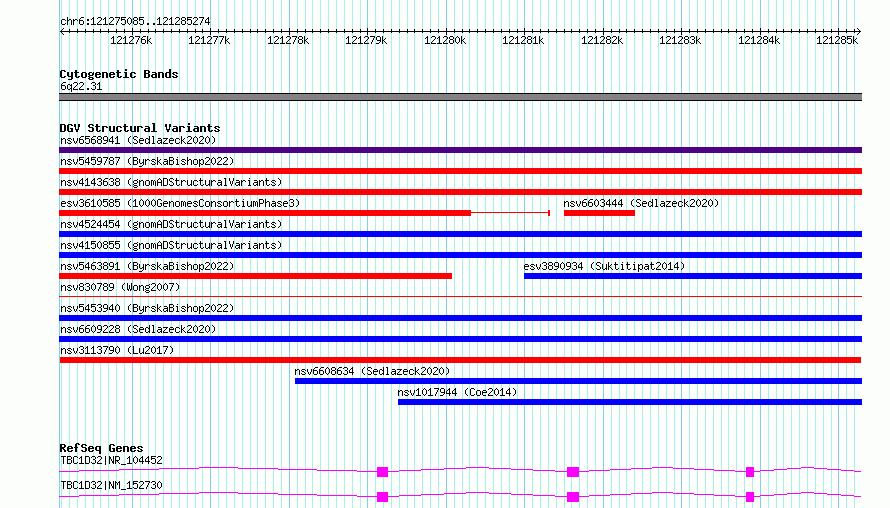Click ruler position 121282k
The image size is (890, 508).
click(x=602, y=40)
